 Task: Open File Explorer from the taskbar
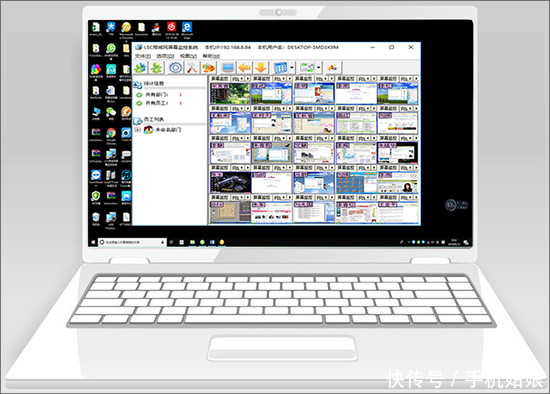pyautogui.click(x=192, y=242)
